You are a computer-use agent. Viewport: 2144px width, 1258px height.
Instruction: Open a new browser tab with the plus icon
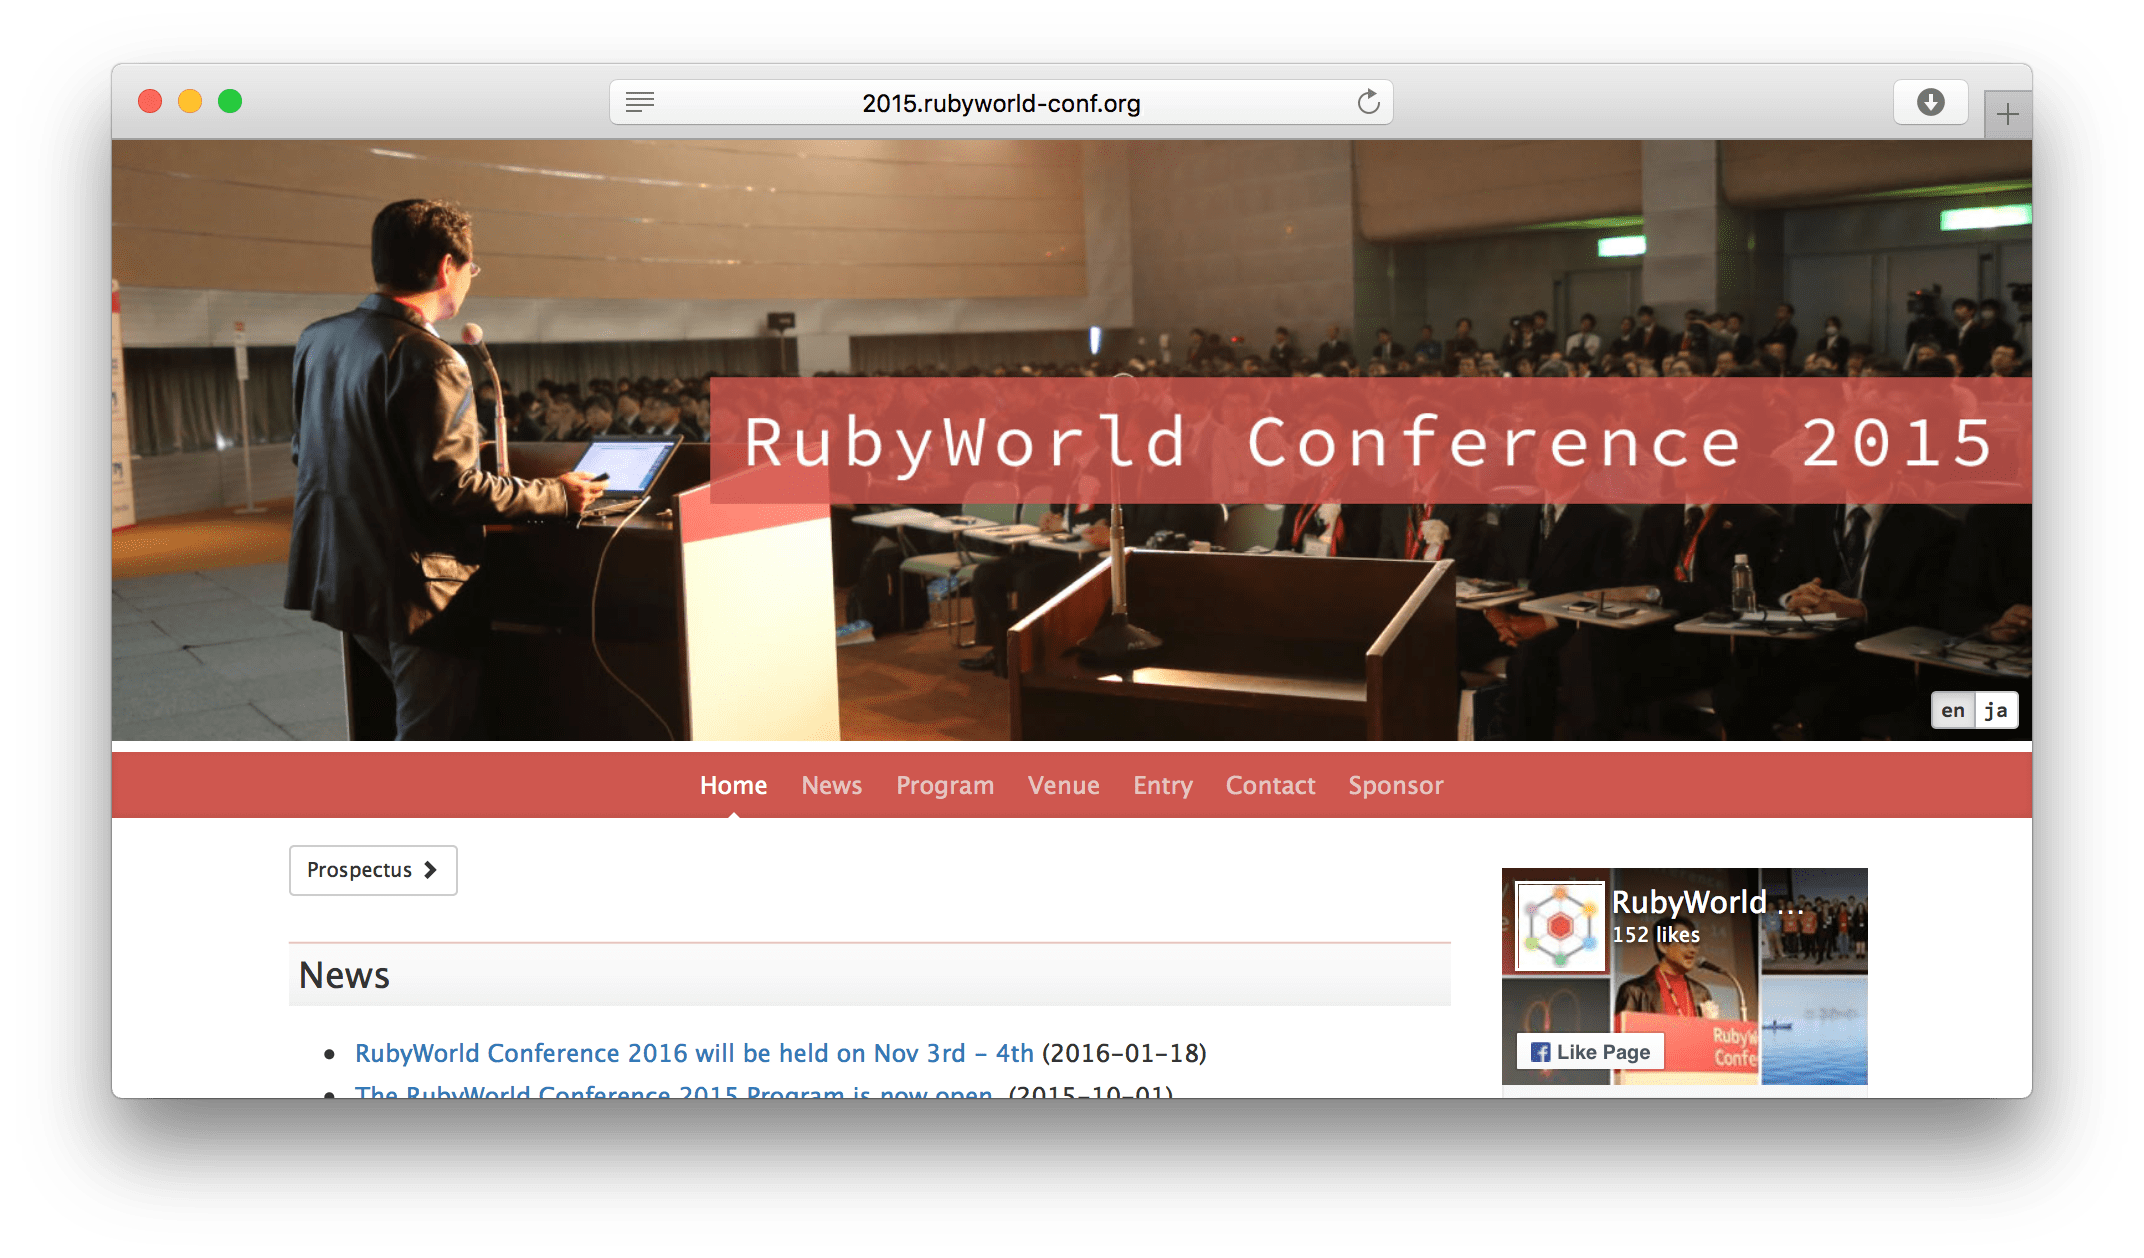tap(2007, 114)
